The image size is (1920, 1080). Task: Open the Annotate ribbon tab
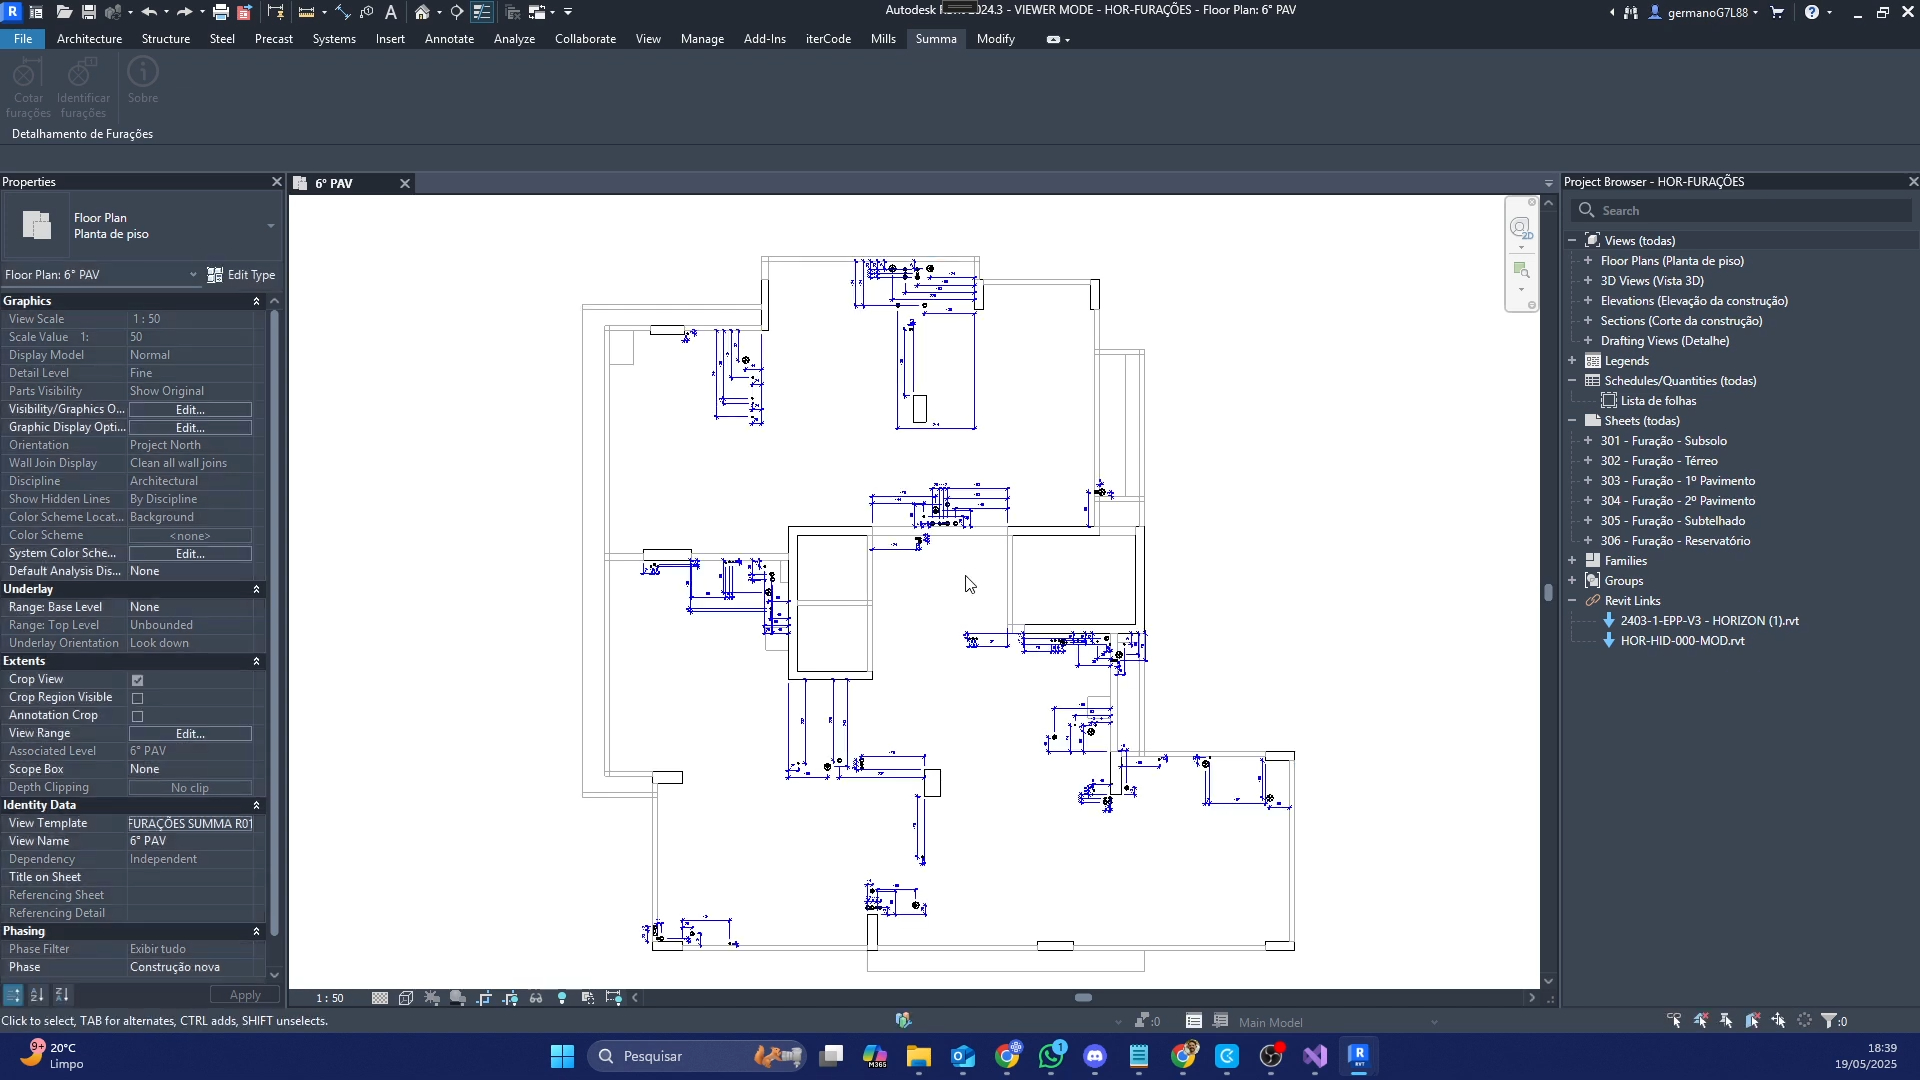[x=449, y=39]
